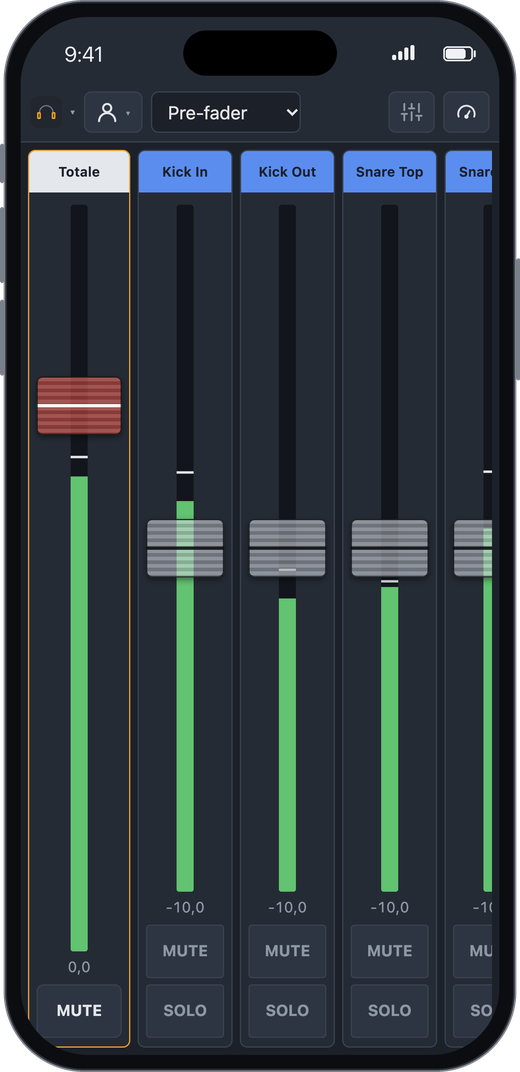Viewport: 520px width, 1072px height.
Task: Solo the Kick Out channel
Action: point(287,1010)
